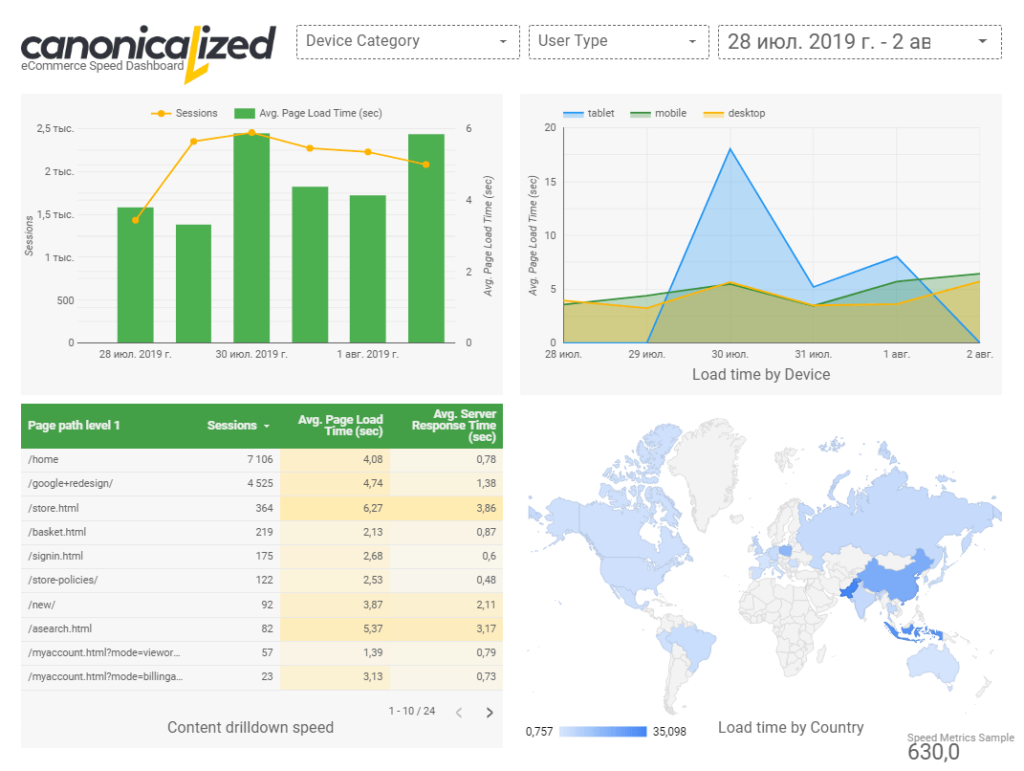Sort by Avg. Server Response Time header
Screen dimensions: 1024x771
(454, 426)
